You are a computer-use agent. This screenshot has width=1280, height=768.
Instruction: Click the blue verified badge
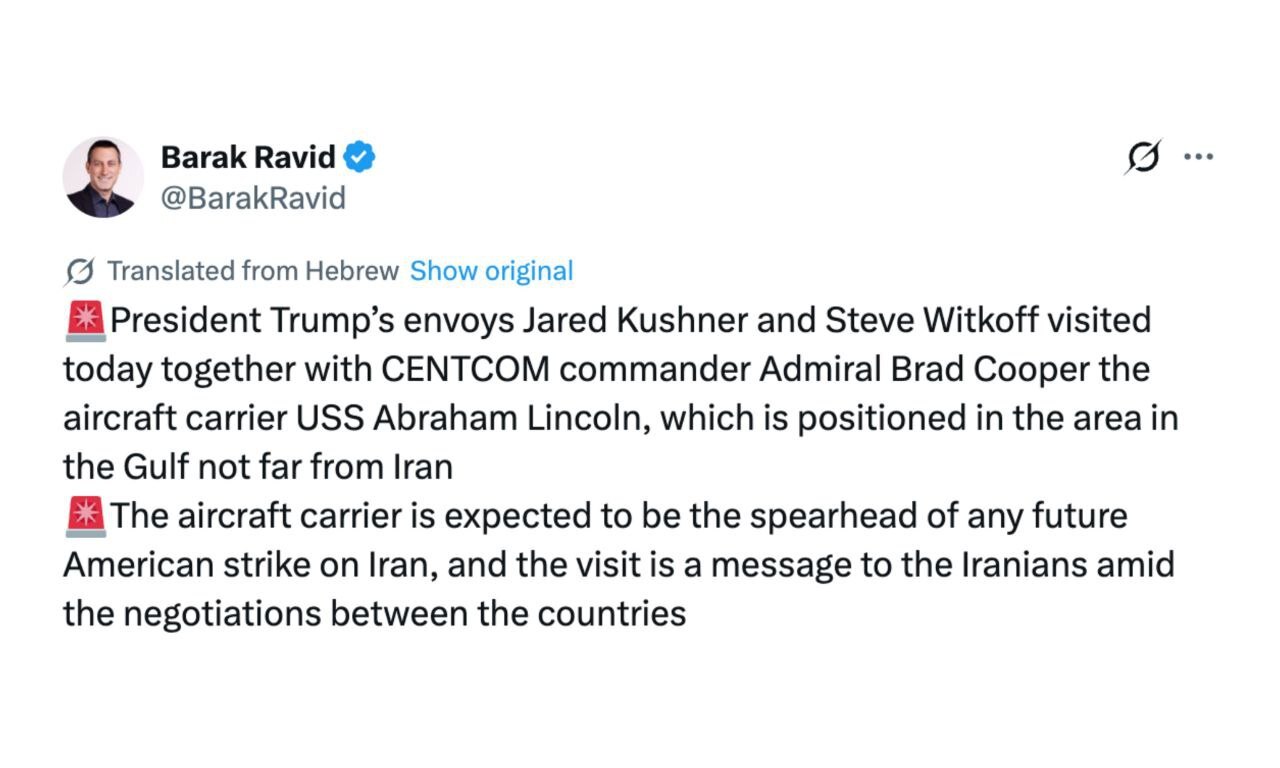(360, 157)
